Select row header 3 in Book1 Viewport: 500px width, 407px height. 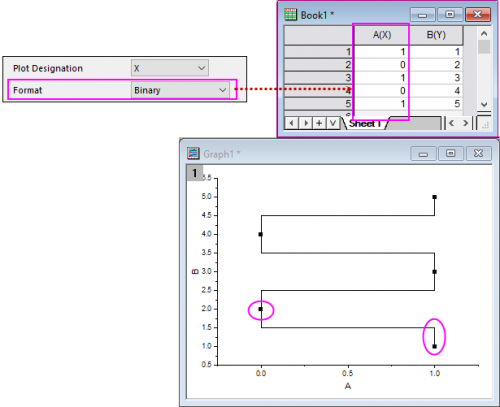[x=318, y=78]
